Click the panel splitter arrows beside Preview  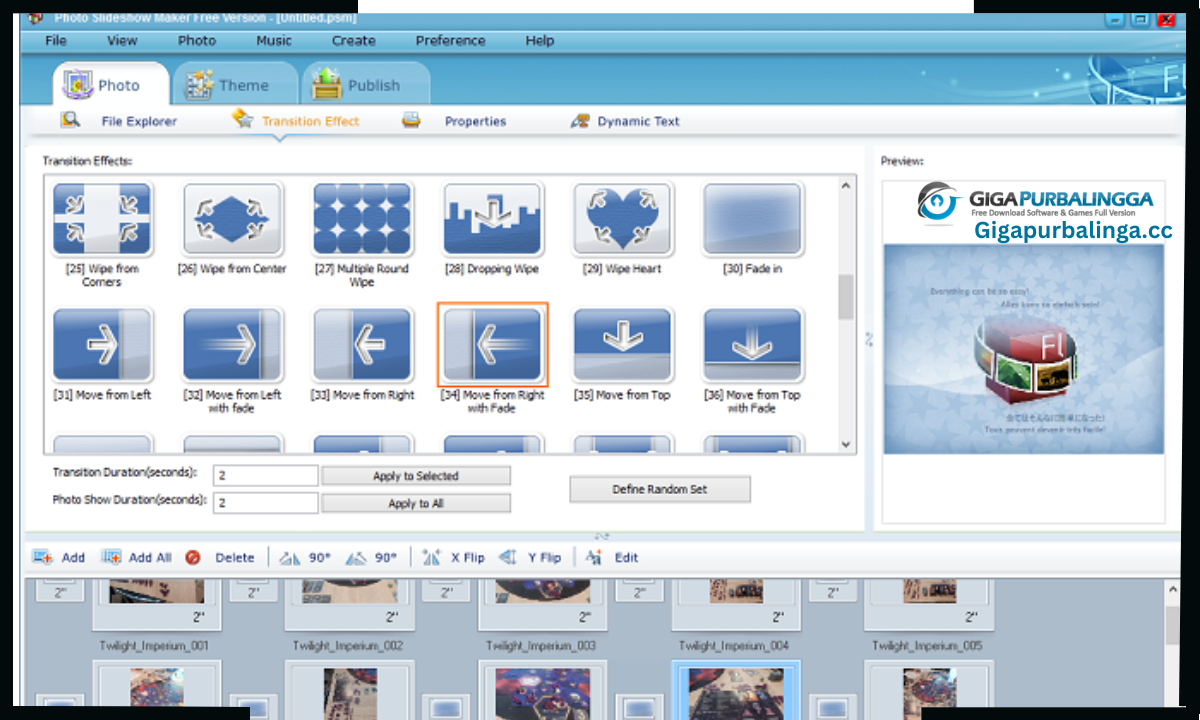(869, 340)
